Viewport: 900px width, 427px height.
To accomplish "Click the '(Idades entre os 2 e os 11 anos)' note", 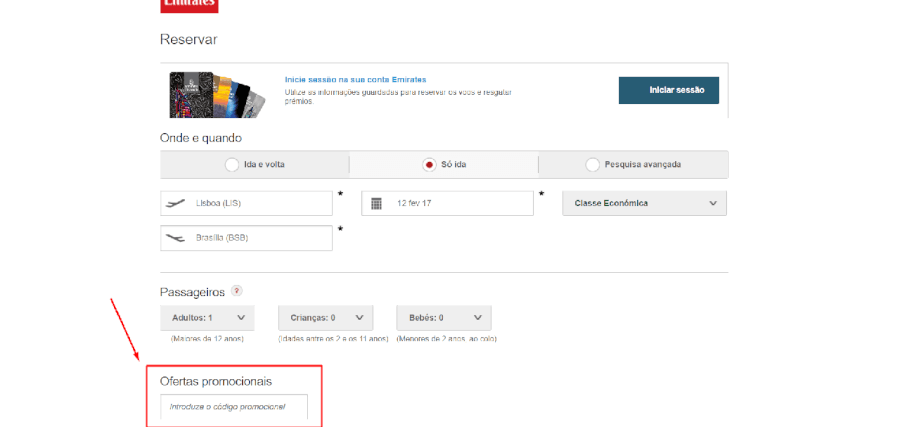I will click(x=333, y=339).
